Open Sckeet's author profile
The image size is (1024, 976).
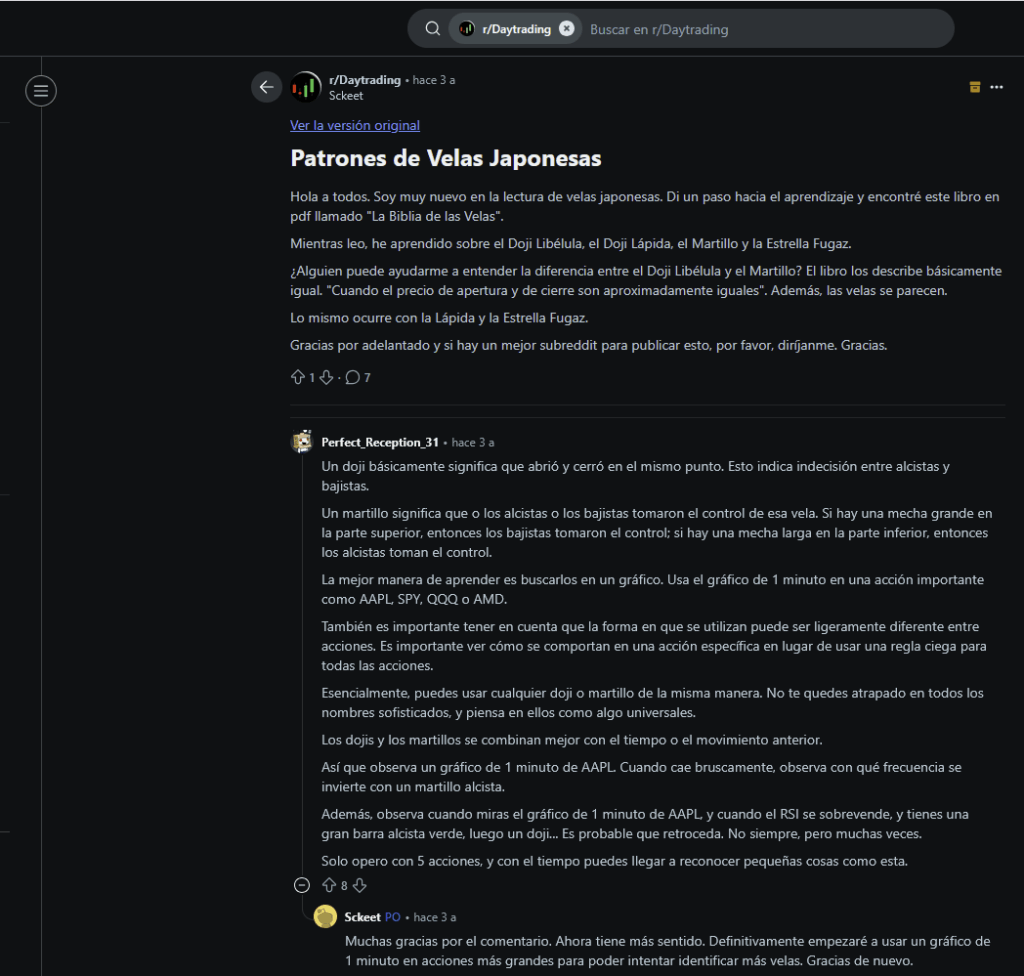(x=344, y=95)
